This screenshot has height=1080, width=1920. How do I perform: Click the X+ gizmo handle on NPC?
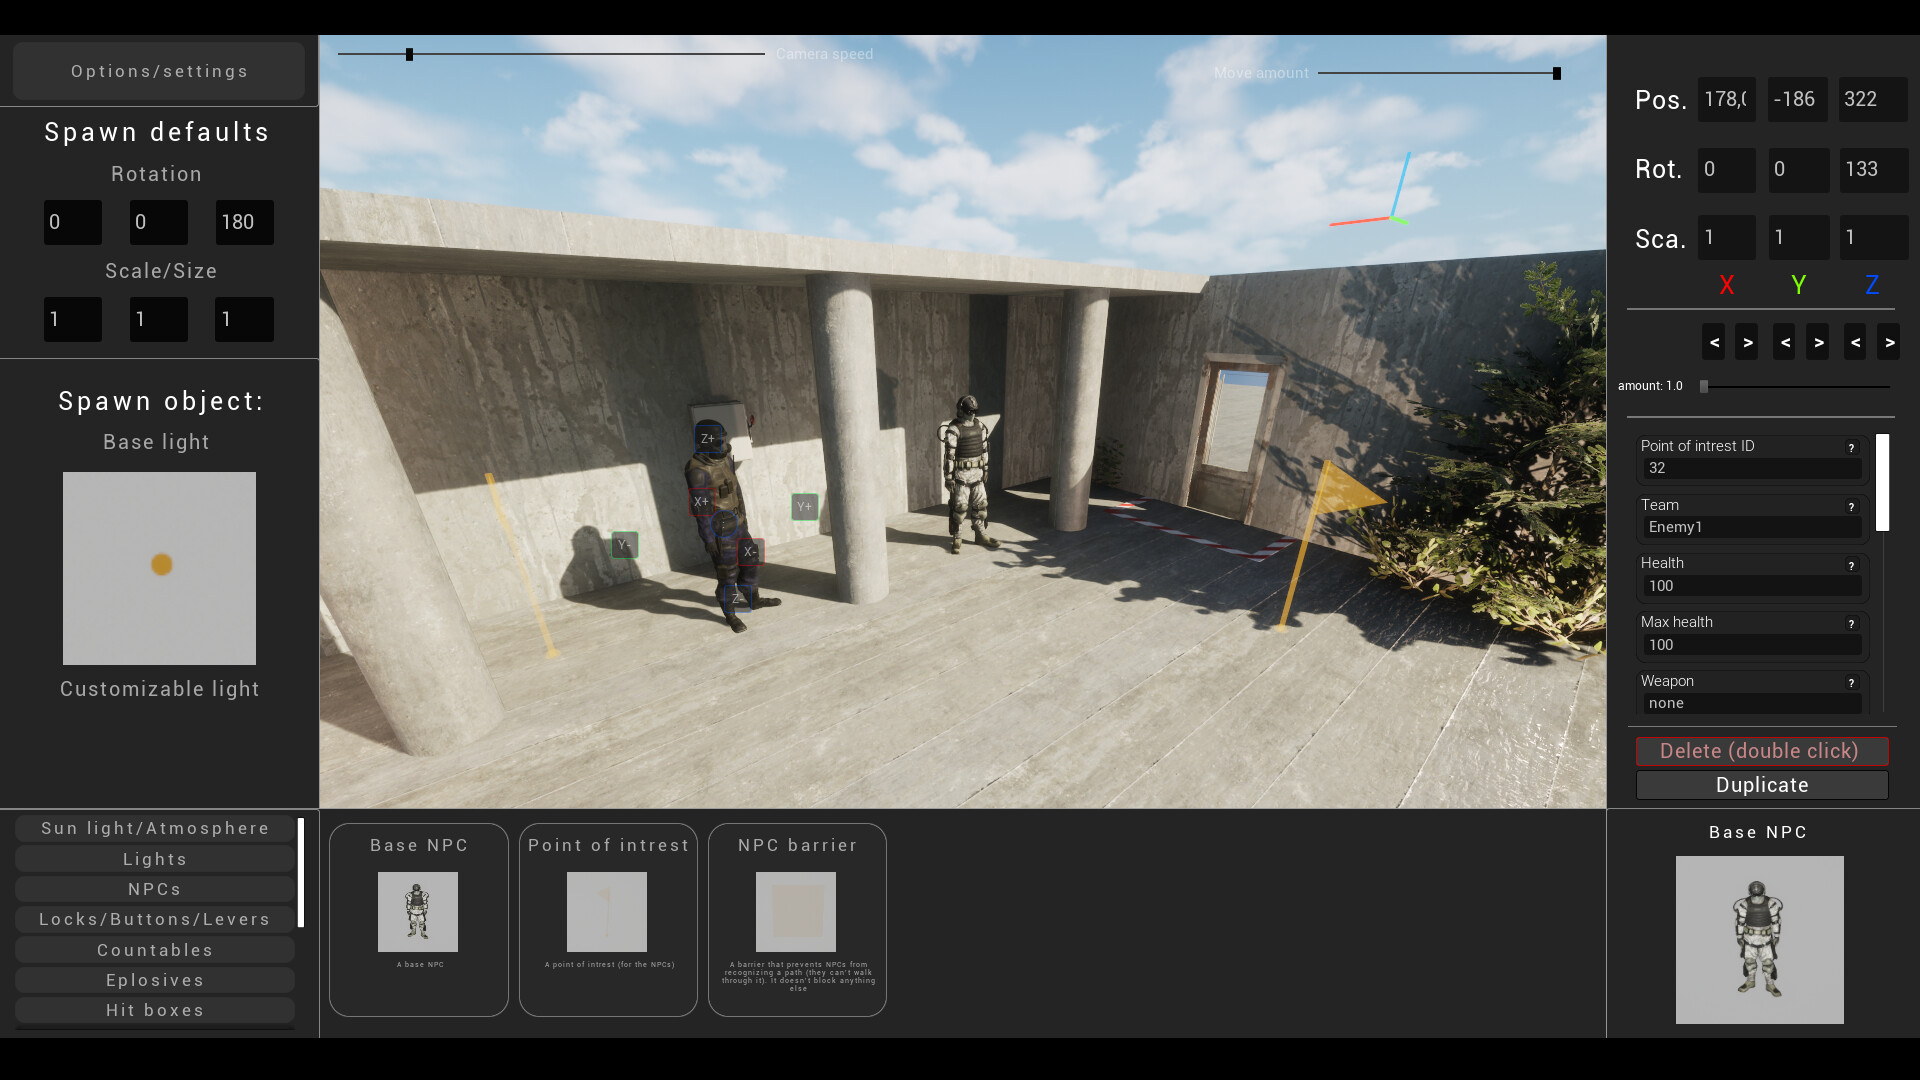tap(701, 501)
